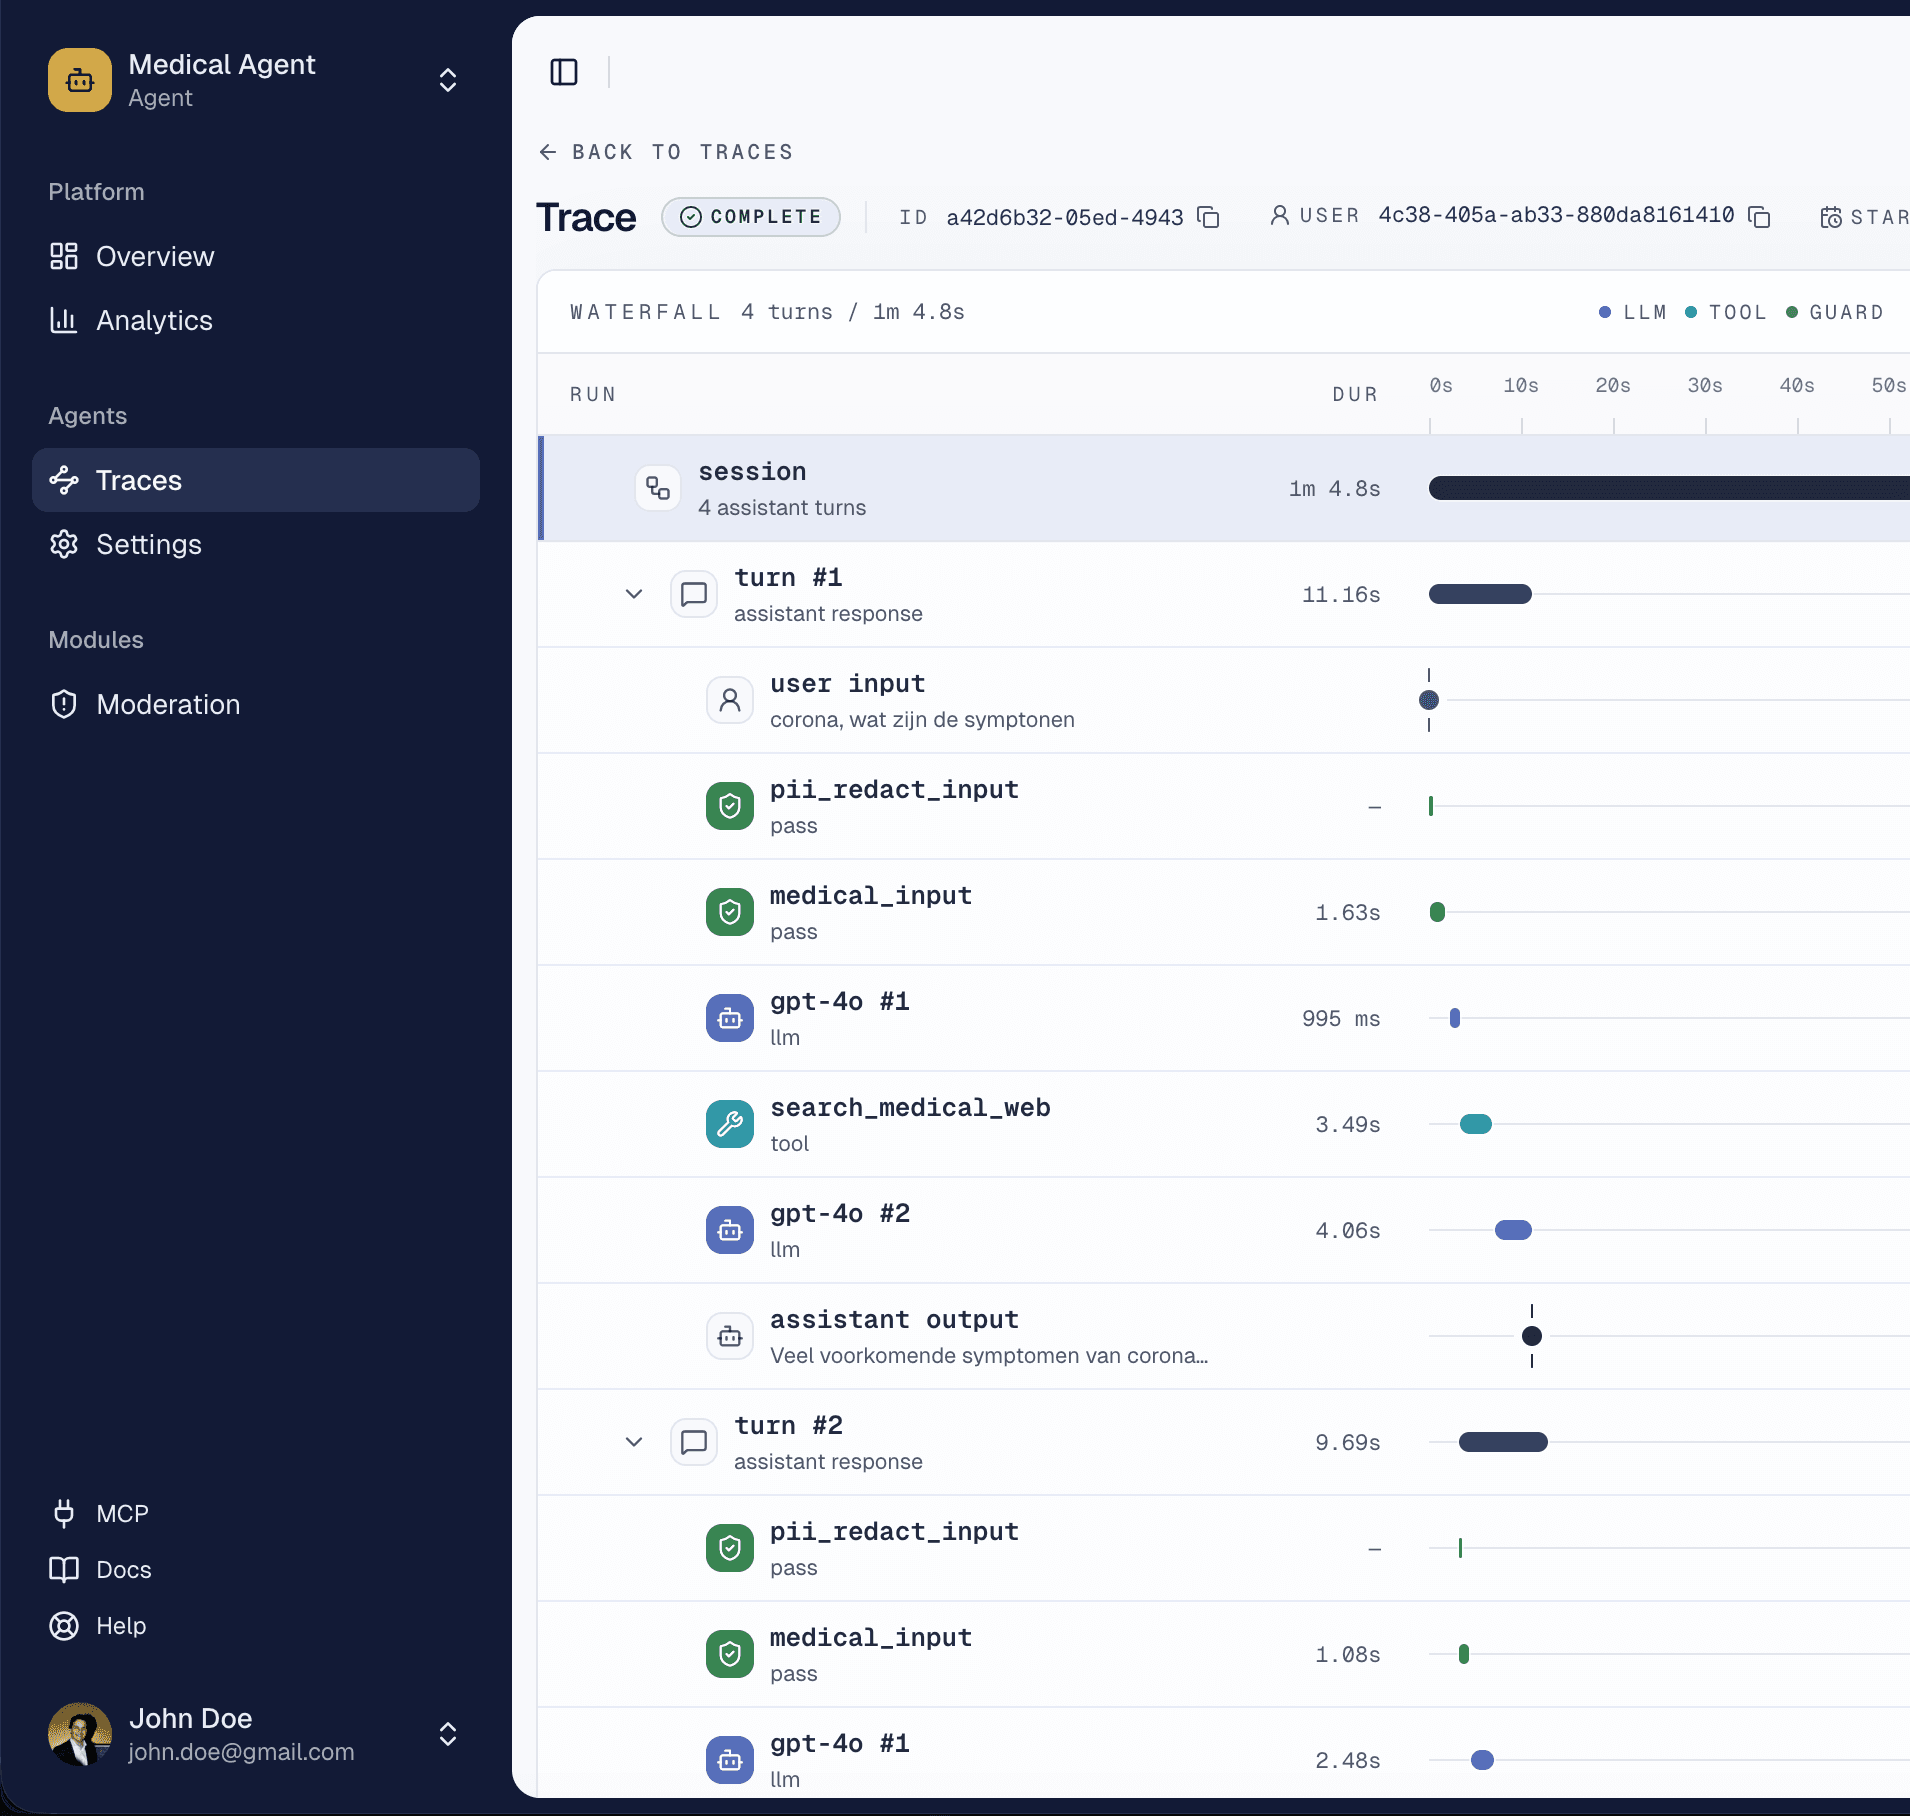This screenshot has height=1816, width=1910.
Task: Click the start calendar icon
Action: [x=1831, y=217]
